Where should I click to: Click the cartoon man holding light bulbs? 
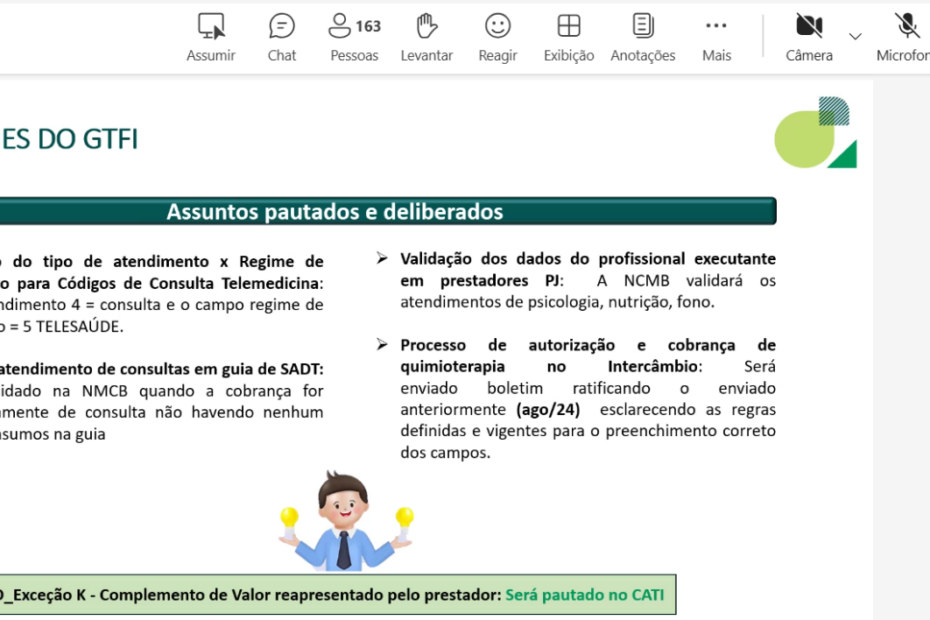345,522
